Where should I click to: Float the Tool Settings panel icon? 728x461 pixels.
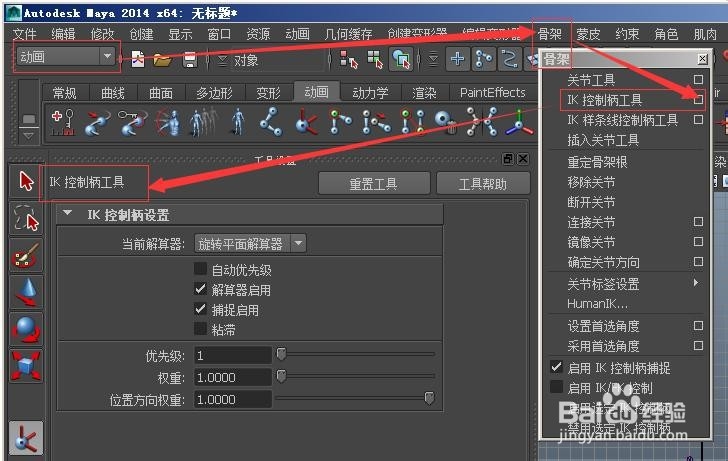pos(507,159)
